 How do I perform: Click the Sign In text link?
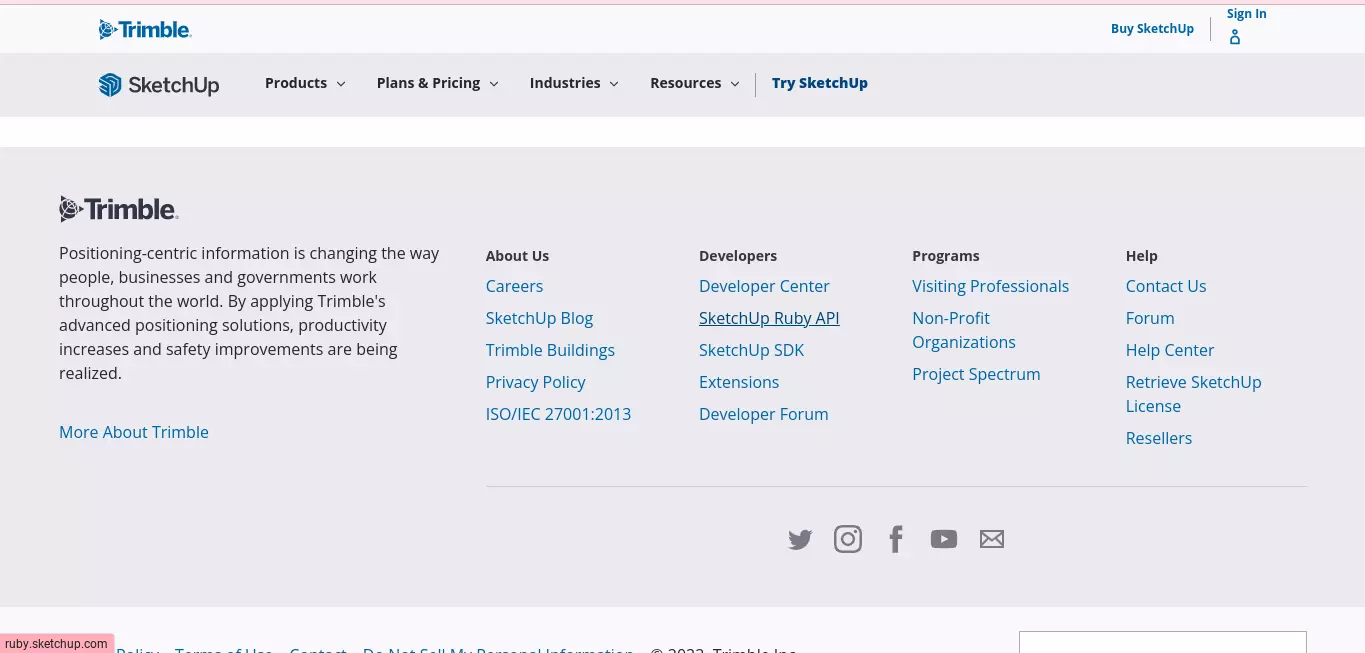(1247, 14)
